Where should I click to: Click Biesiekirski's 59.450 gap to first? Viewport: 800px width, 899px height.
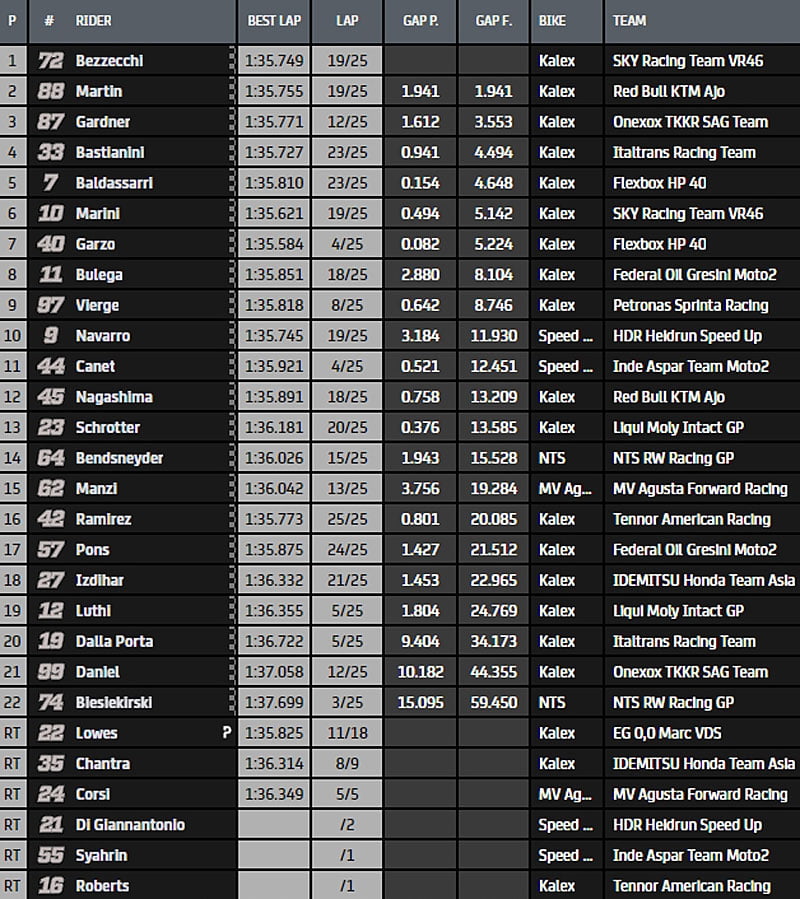click(495, 703)
